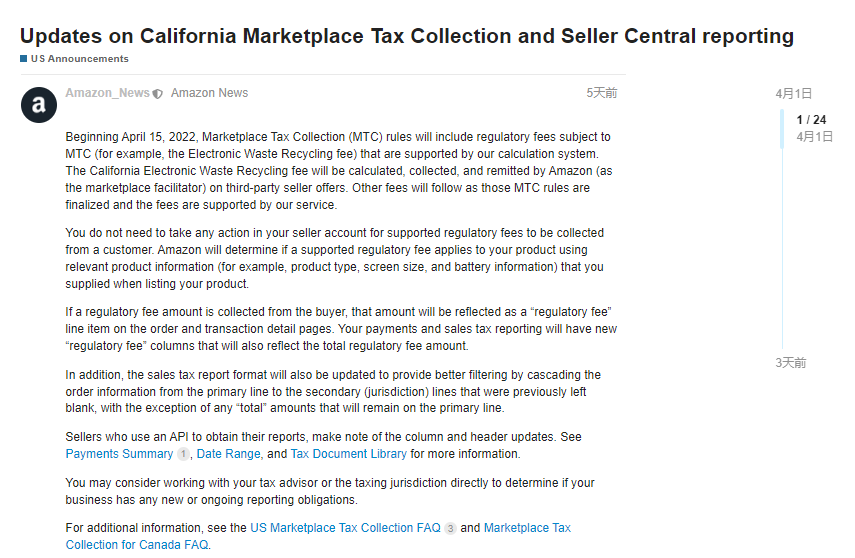The height and width of the screenshot is (558, 855).
Task: Click the 1 / 24 post counter
Action: [x=811, y=119]
